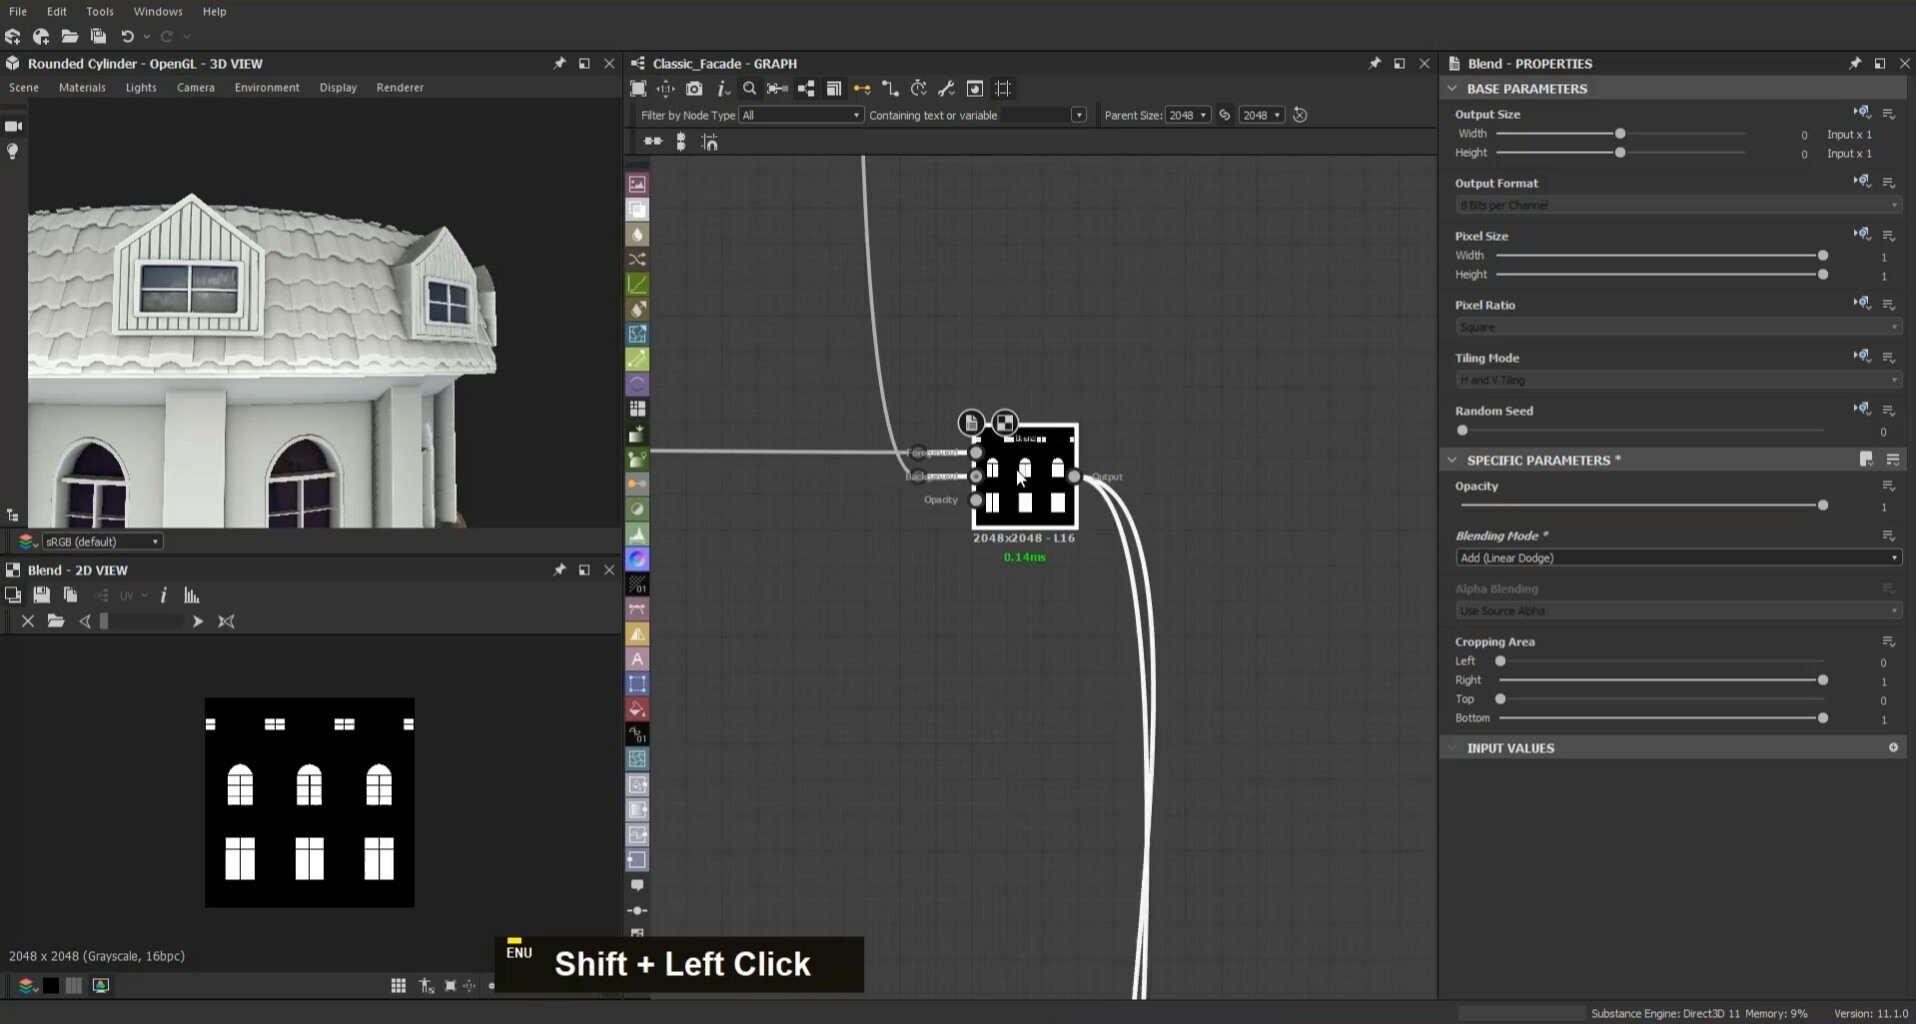This screenshot has width=1916, height=1024.
Task: Click the save bitmap icon in 2D View
Action: tap(41, 596)
